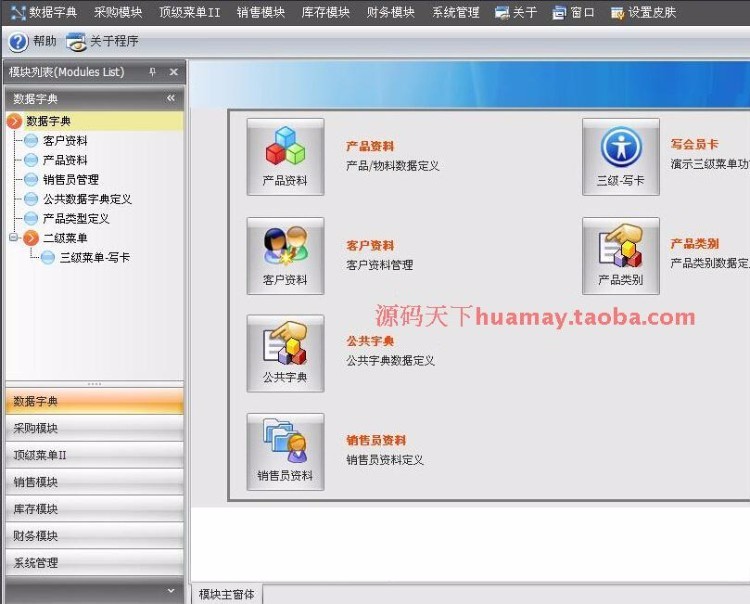Click the blue bullet icon beside 三级菜单-写卡
This screenshot has width=750, height=604.
pos(48,258)
